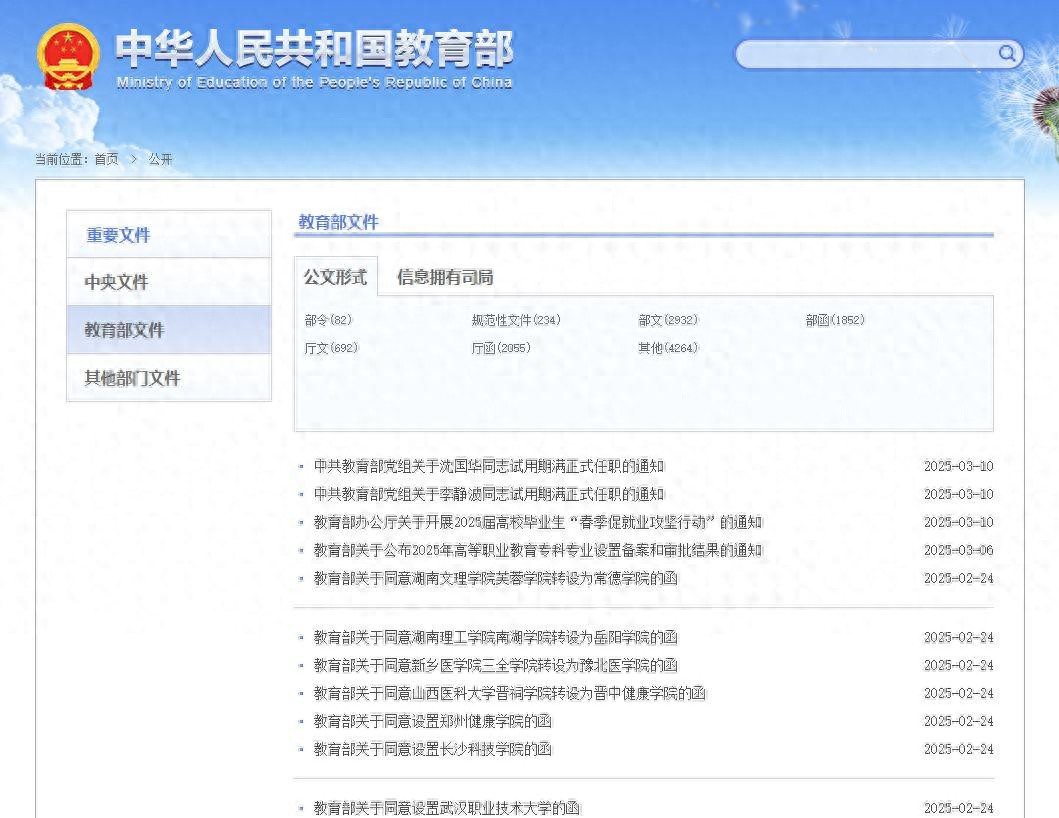Open letter on 郑州健康学院 establishment
The height and width of the screenshot is (818, 1059).
click(x=433, y=721)
